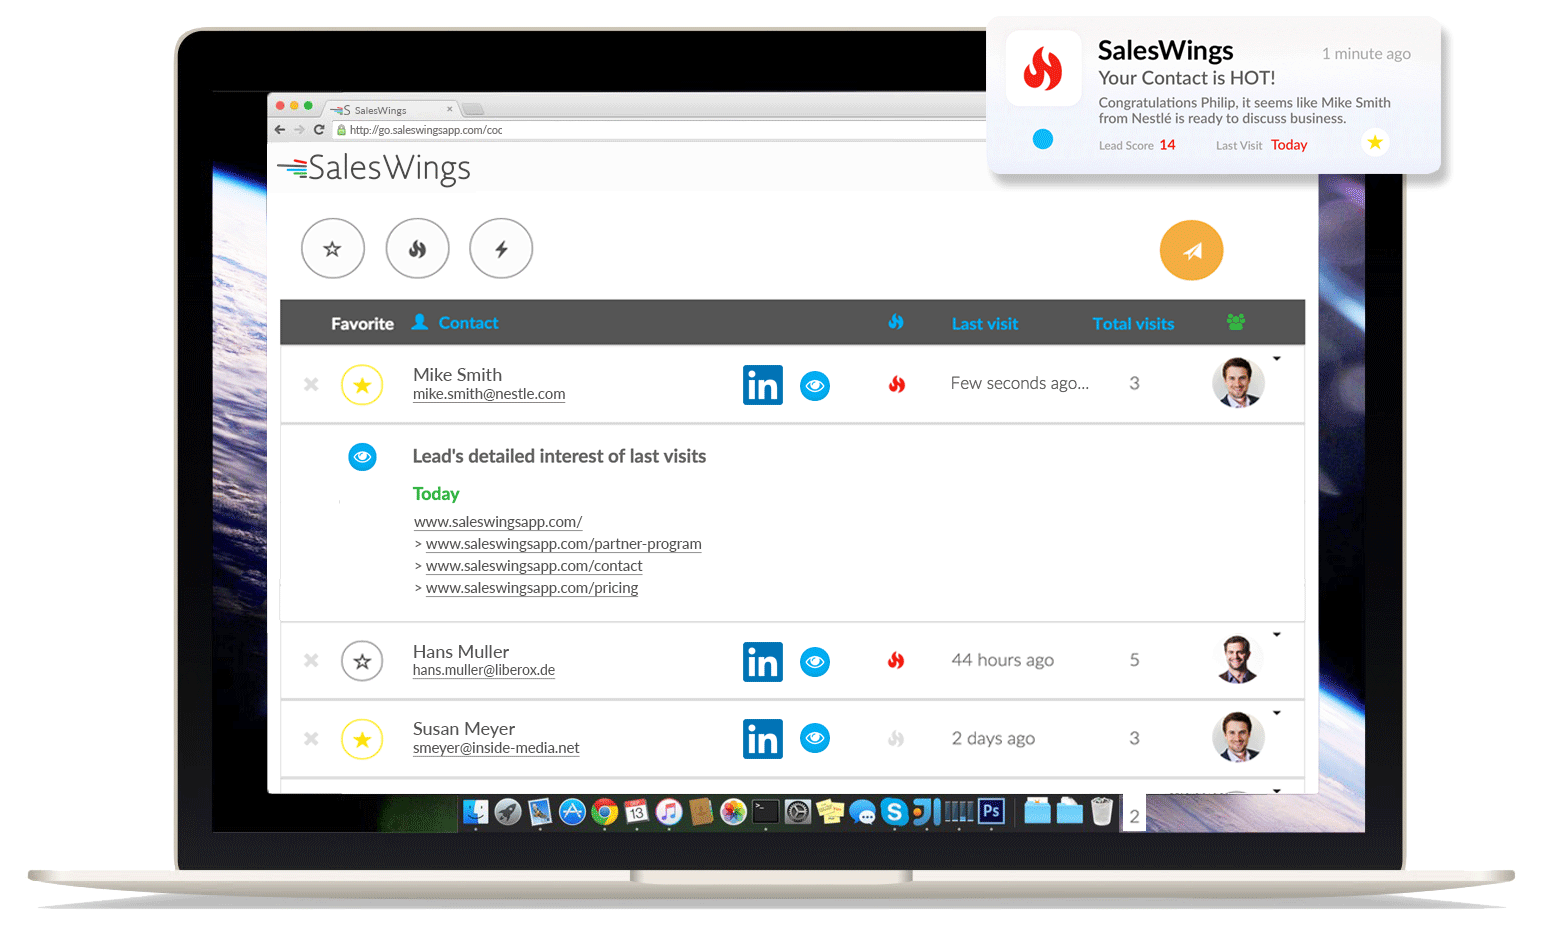Open the Trash in the dock
Screen dimensions: 1547x941
[x=1102, y=811]
